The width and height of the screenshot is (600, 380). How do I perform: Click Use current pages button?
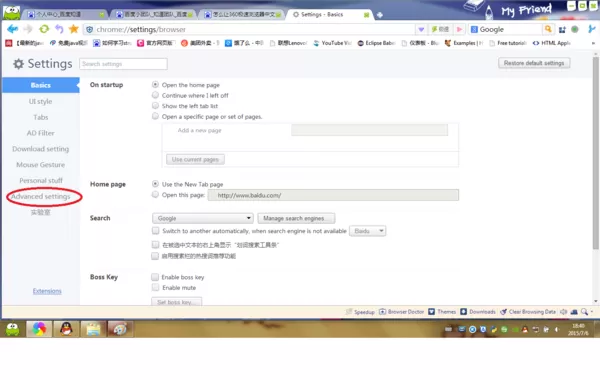pyautogui.click(x=195, y=159)
